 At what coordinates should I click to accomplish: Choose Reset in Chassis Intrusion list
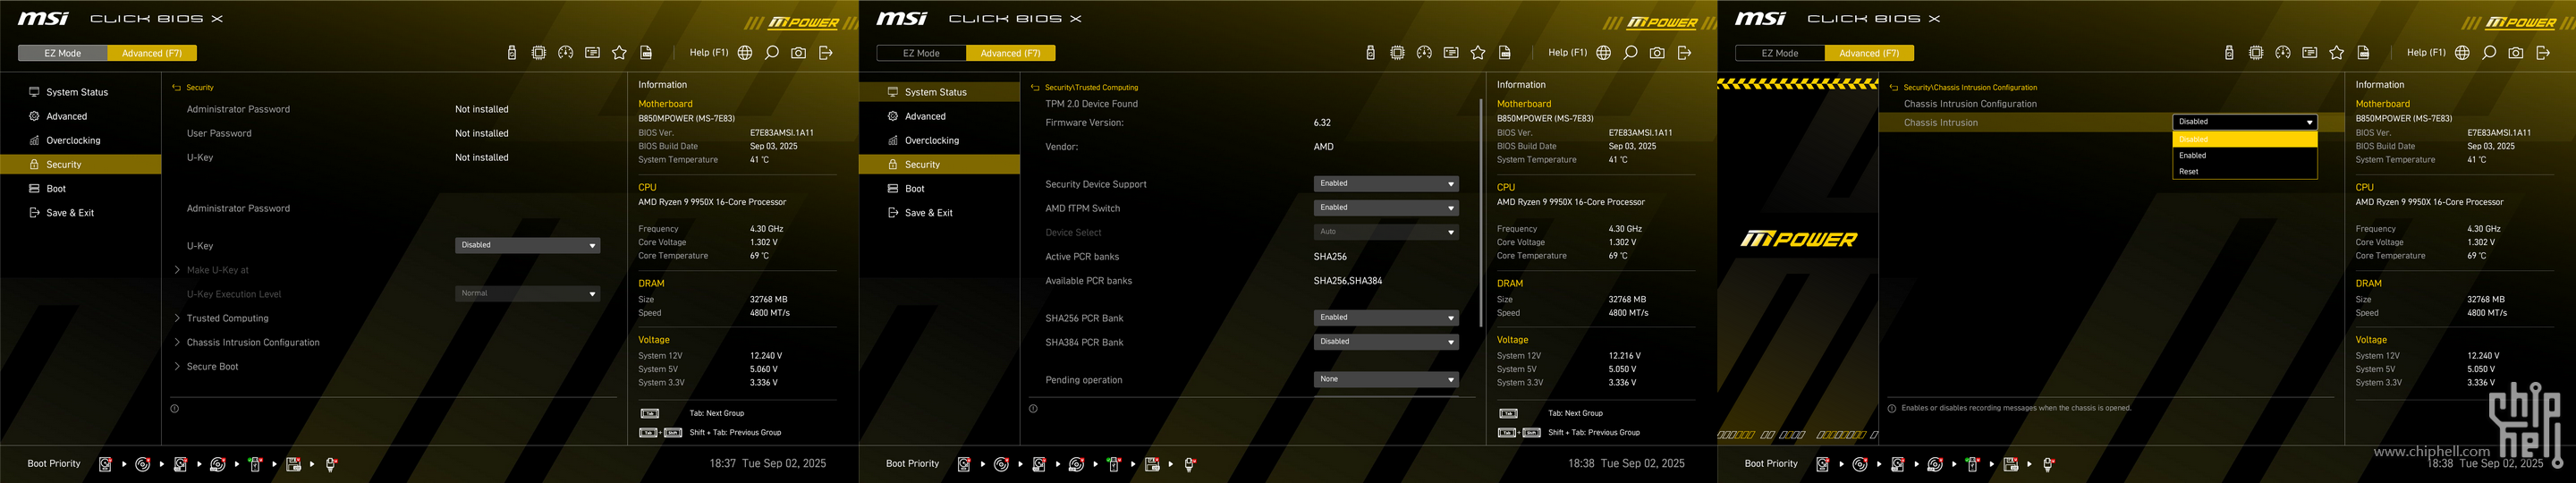pyautogui.click(x=2245, y=172)
